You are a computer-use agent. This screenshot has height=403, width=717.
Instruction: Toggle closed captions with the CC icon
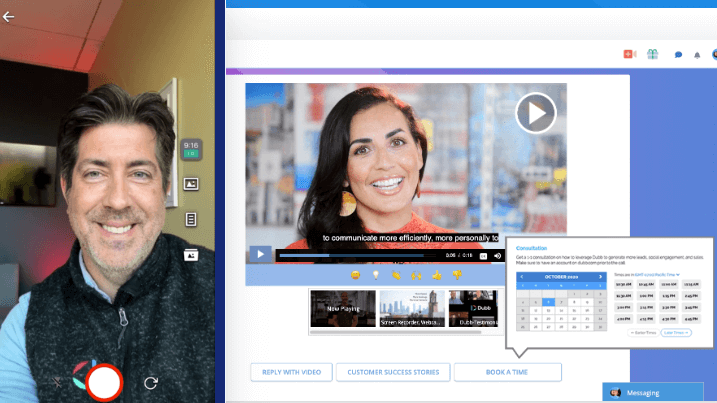click(x=483, y=256)
